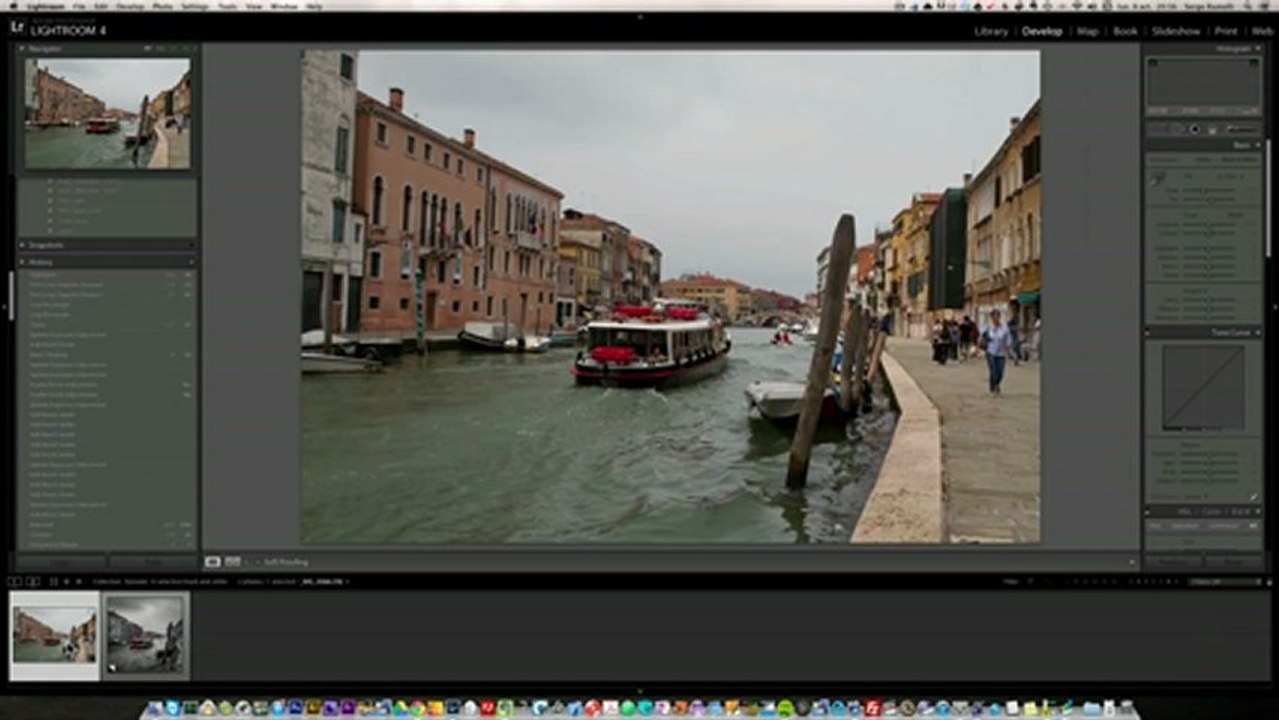This screenshot has height=720, width=1279.
Task: Switch to the Web module
Action: [1262, 31]
